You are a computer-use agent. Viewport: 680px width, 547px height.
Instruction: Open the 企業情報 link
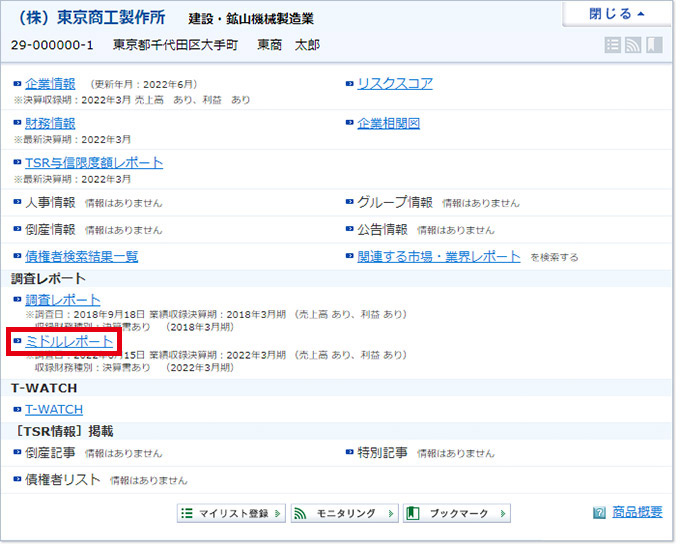coord(50,84)
